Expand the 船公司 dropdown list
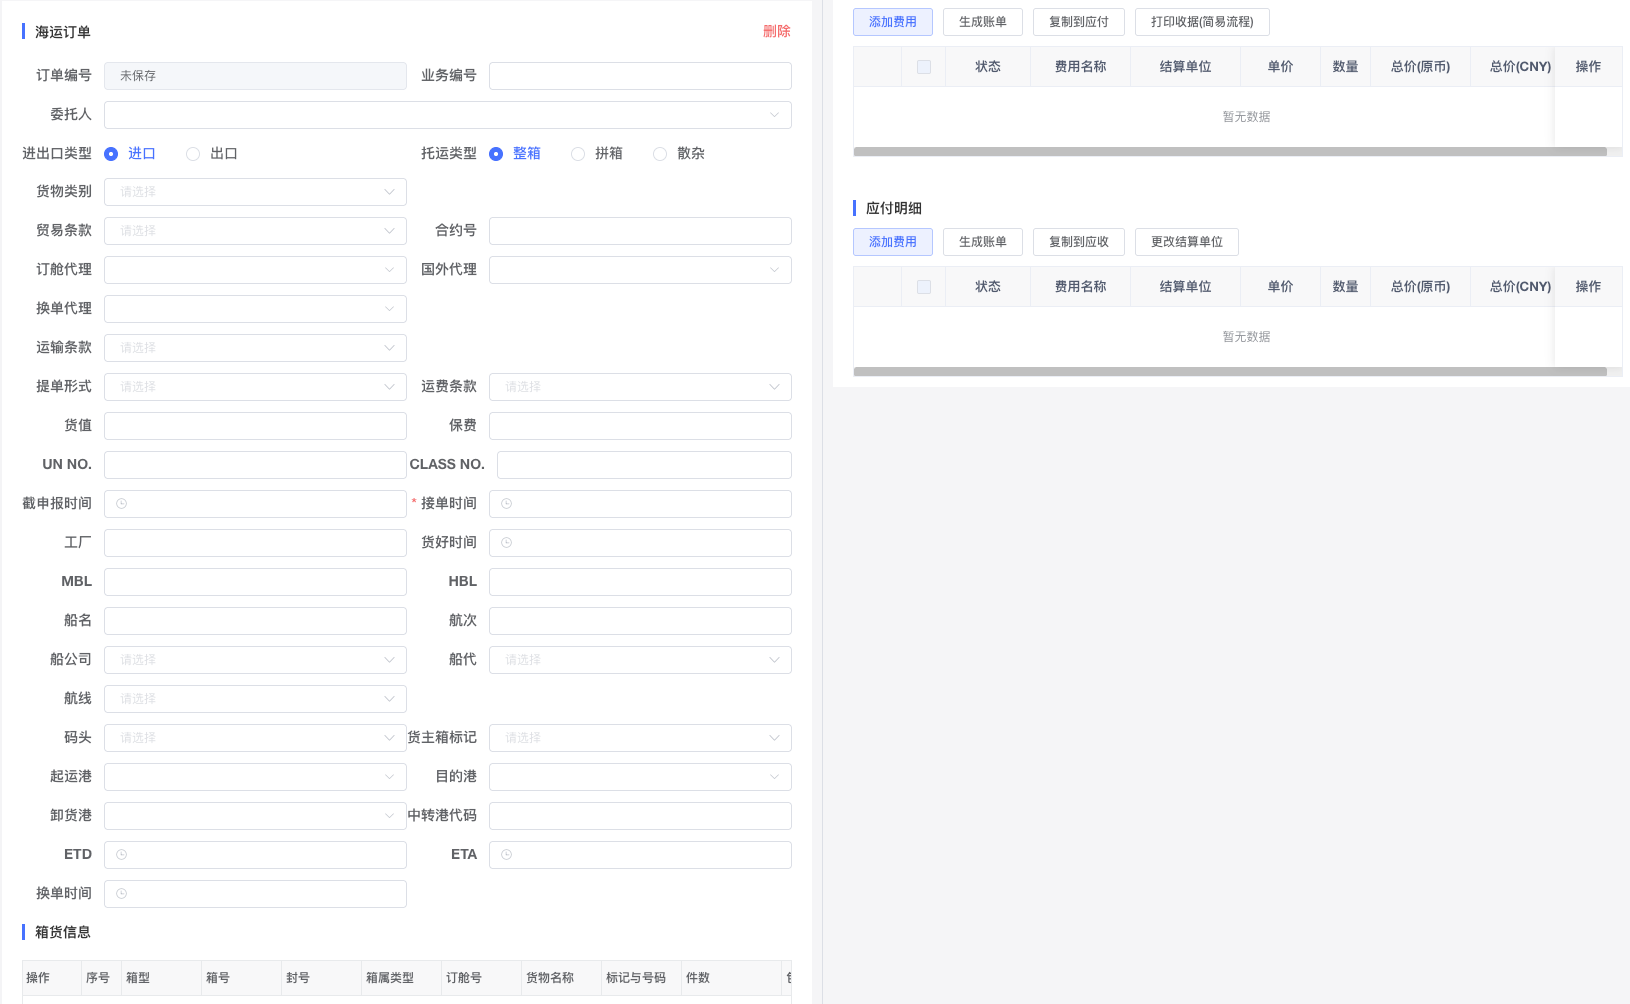This screenshot has width=1630, height=1004. pyautogui.click(x=255, y=660)
